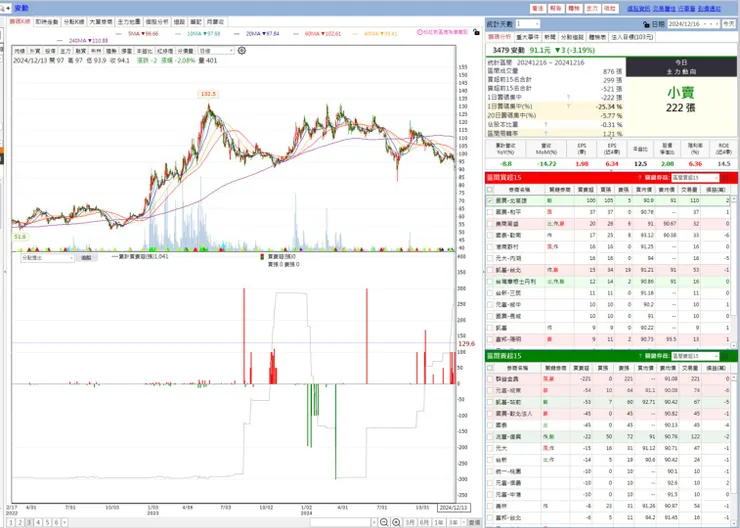Viewport: 740px width, 528px height.
Task: Open dropdown of the bottom empty input box
Action: (x=374, y=522)
